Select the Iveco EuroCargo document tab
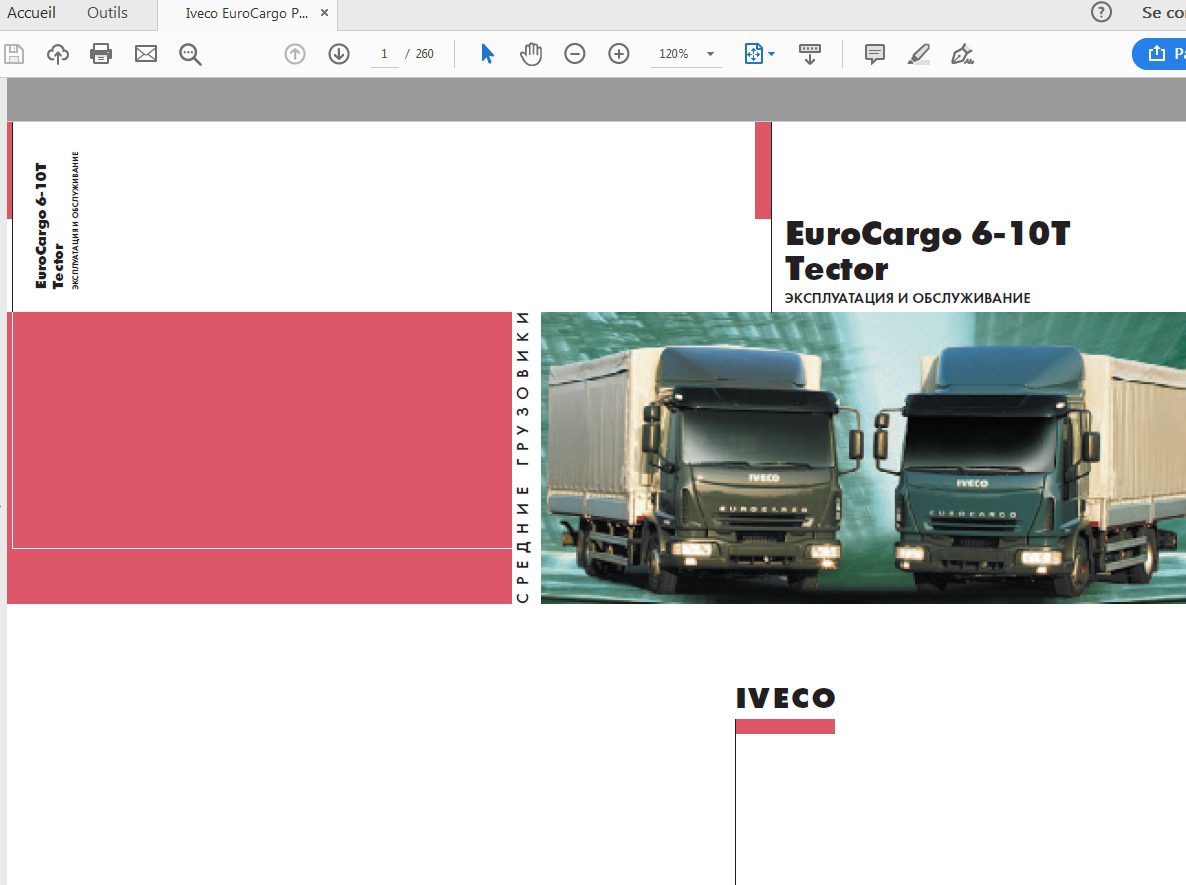Image resolution: width=1186 pixels, height=885 pixels. [247, 14]
